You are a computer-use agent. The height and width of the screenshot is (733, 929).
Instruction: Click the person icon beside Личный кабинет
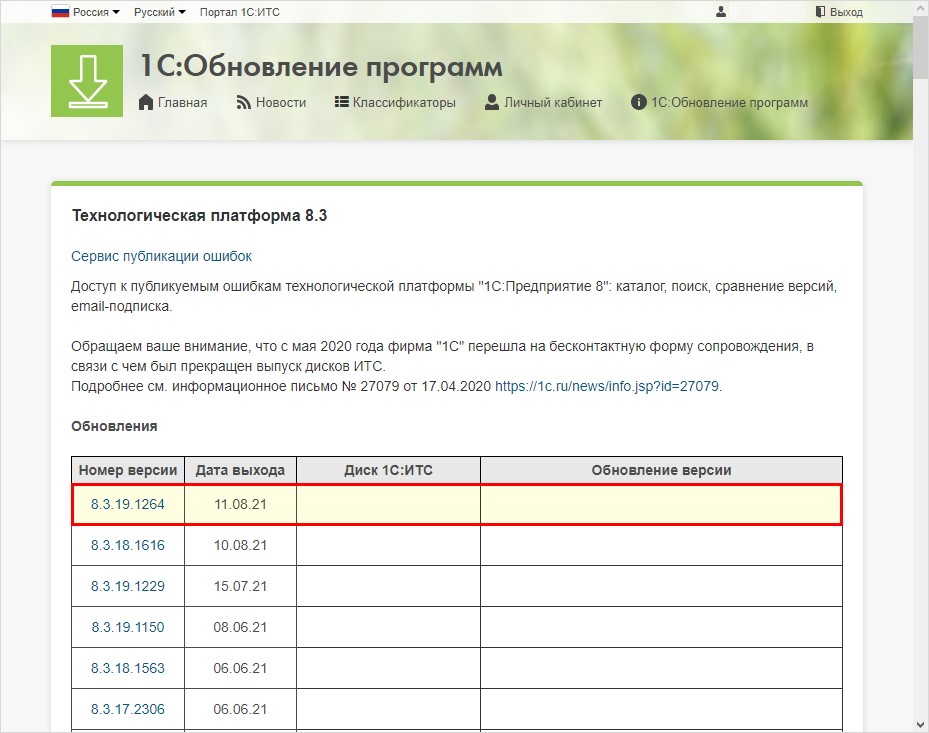pos(492,103)
